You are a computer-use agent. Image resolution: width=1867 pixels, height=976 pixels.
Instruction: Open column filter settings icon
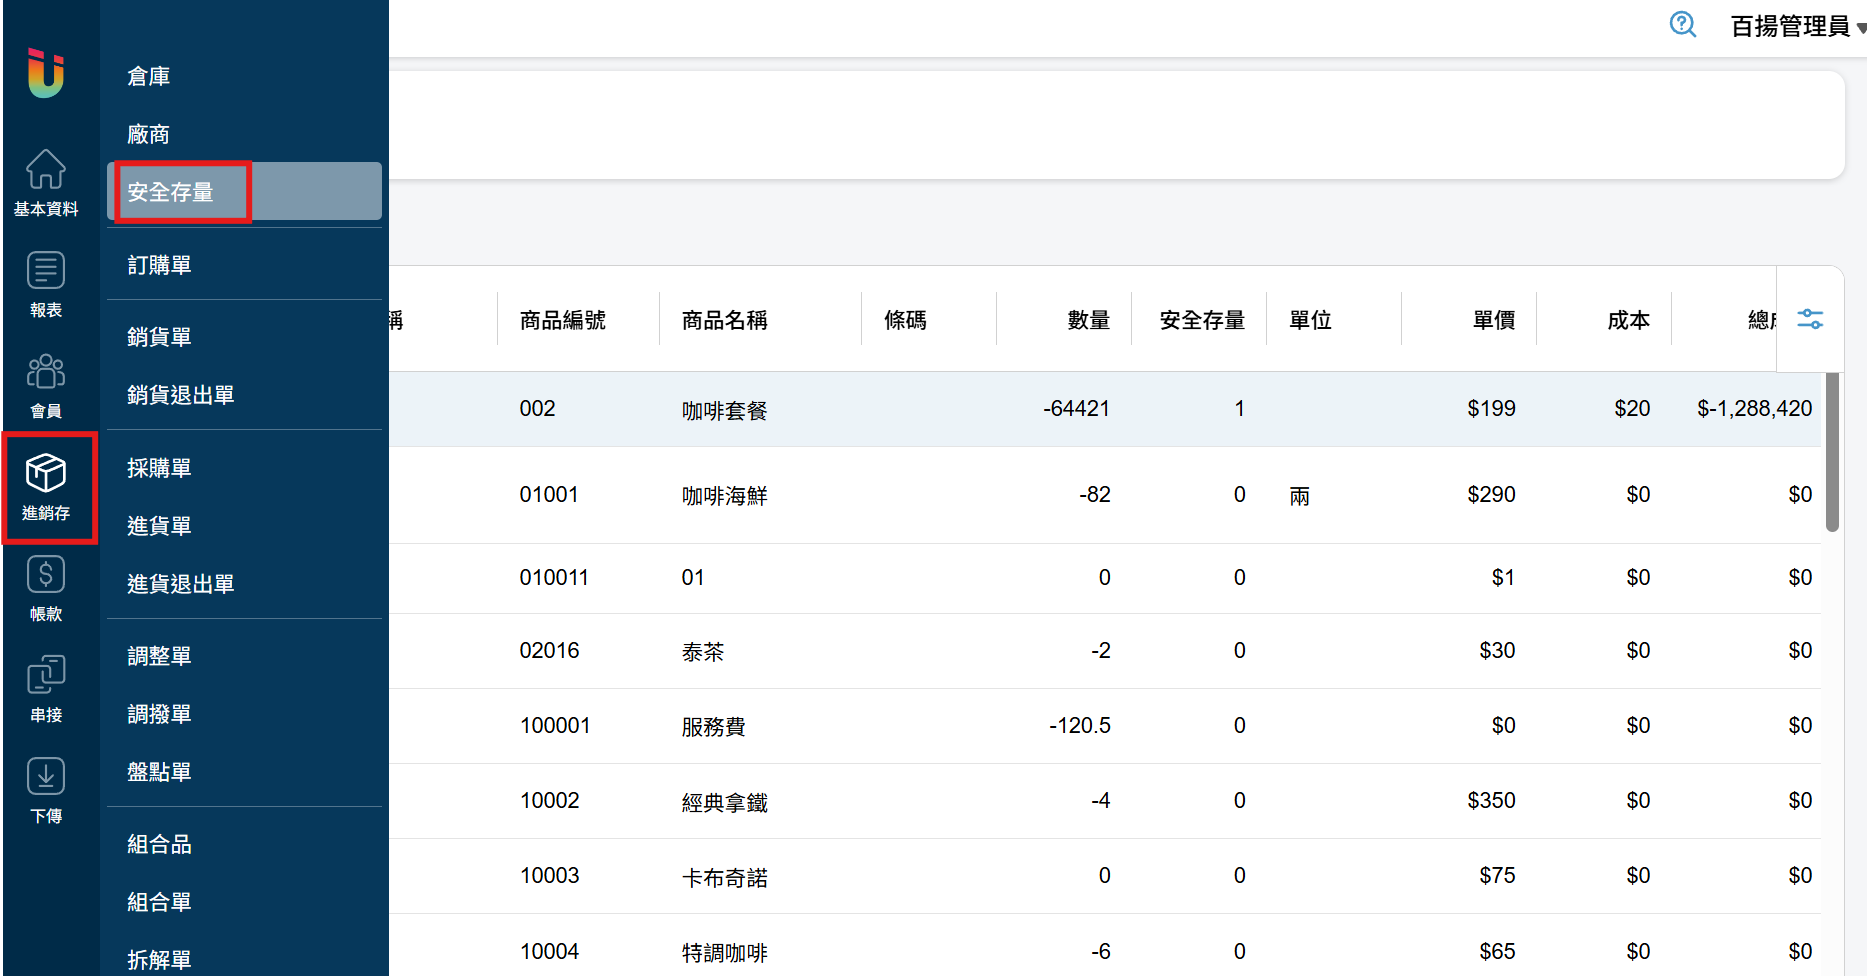tap(1810, 319)
